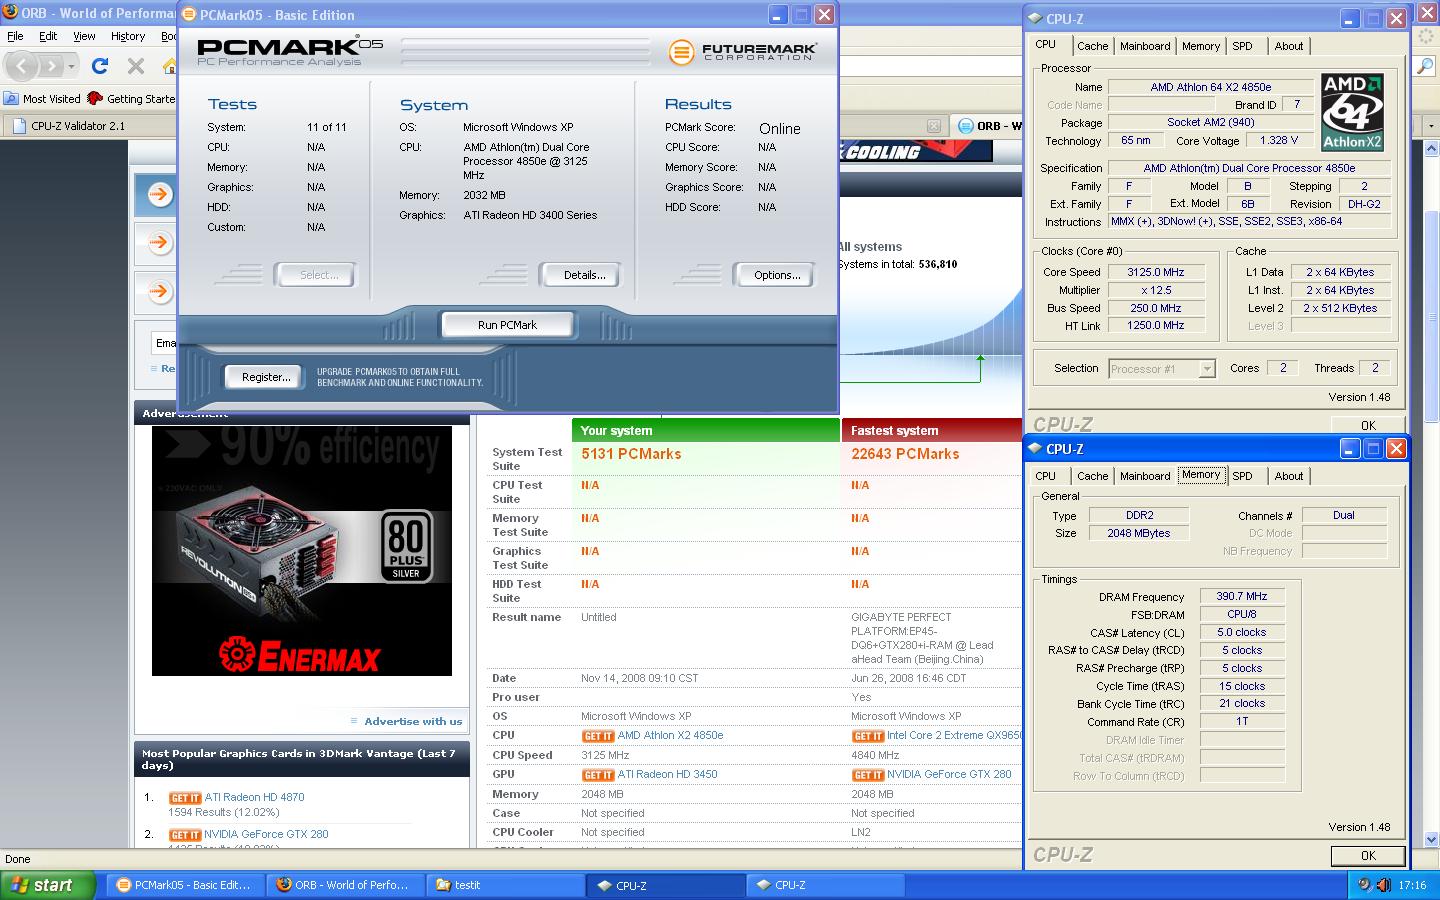Screen dimensions: 1440x900
Task: Click Enermax power supply advertisement
Action: point(302,551)
